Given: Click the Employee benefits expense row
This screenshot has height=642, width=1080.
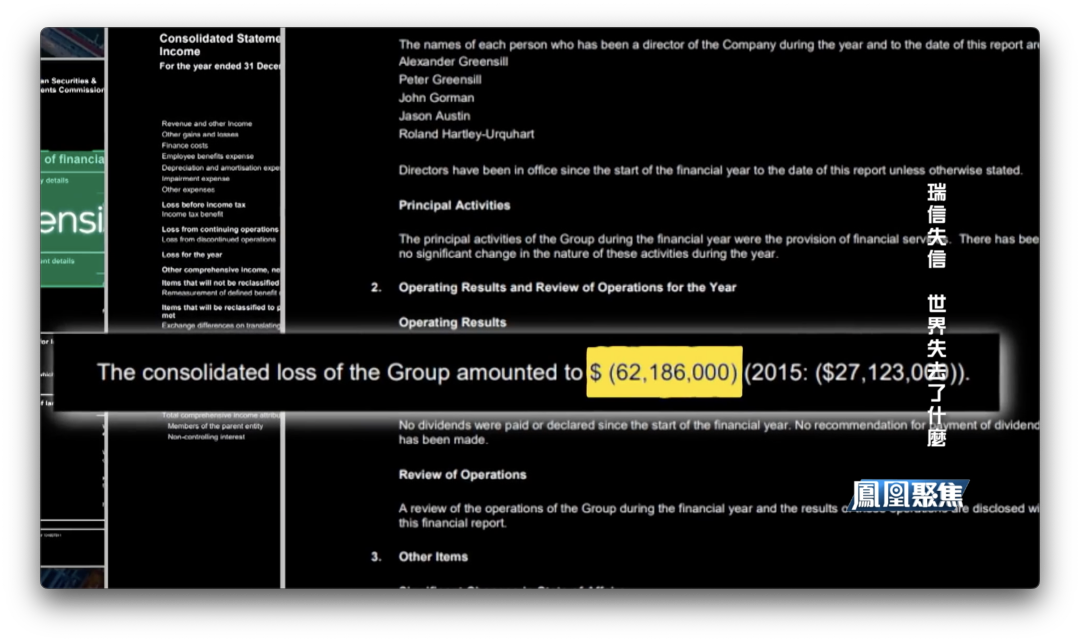Looking at the screenshot, I should pyautogui.click(x=207, y=156).
